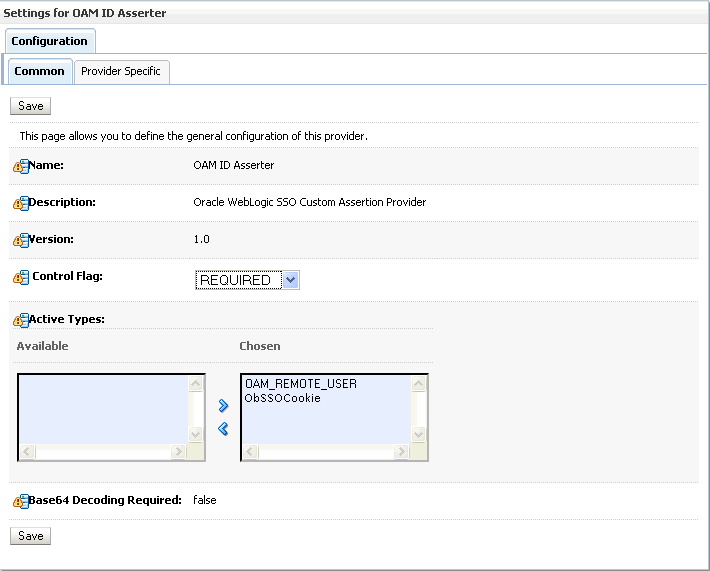Click the Chosen list vertical scrollbar
The width and height of the screenshot is (710, 571).
[x=419, y=410]
